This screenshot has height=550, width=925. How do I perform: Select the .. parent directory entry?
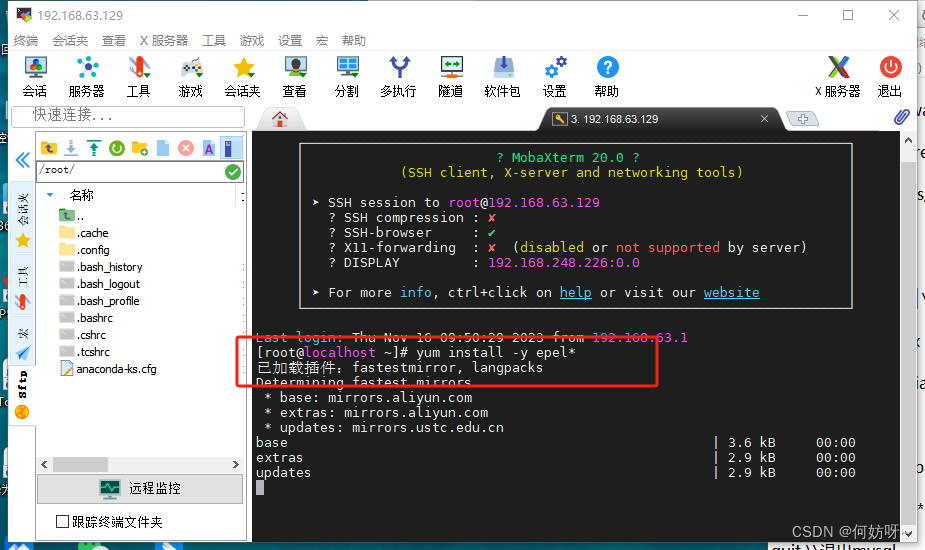pyautogui.click(x=71, y=216)
